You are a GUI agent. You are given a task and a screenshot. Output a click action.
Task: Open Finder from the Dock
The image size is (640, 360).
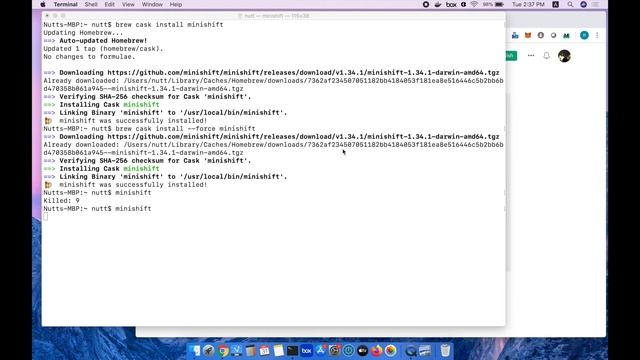point(195,350)
